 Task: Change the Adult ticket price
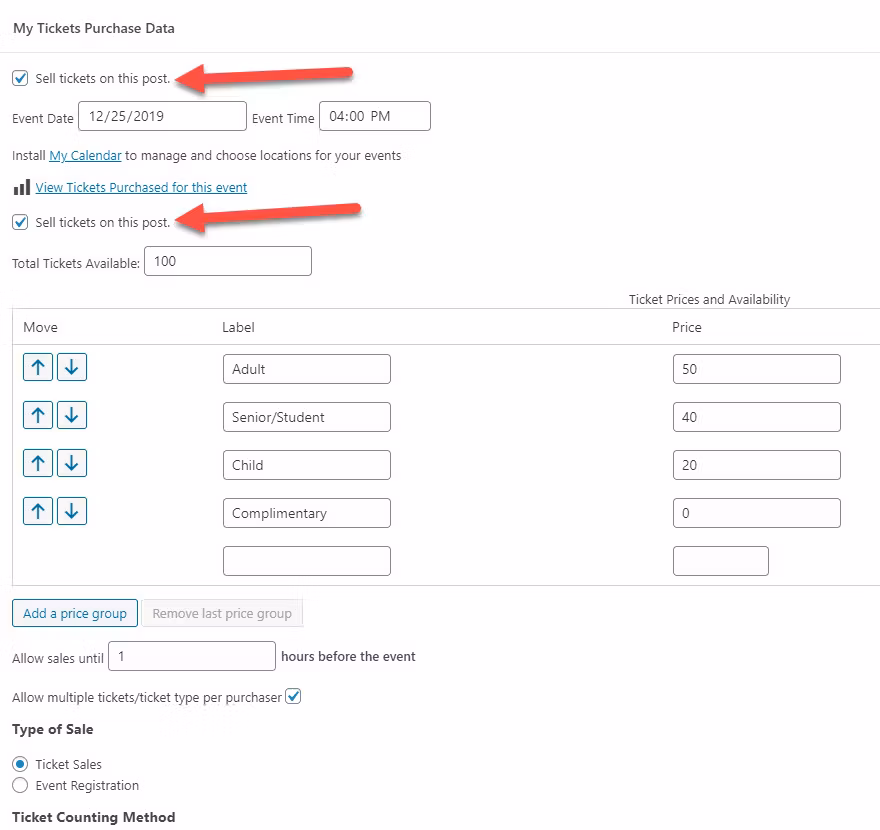point(756,369)
